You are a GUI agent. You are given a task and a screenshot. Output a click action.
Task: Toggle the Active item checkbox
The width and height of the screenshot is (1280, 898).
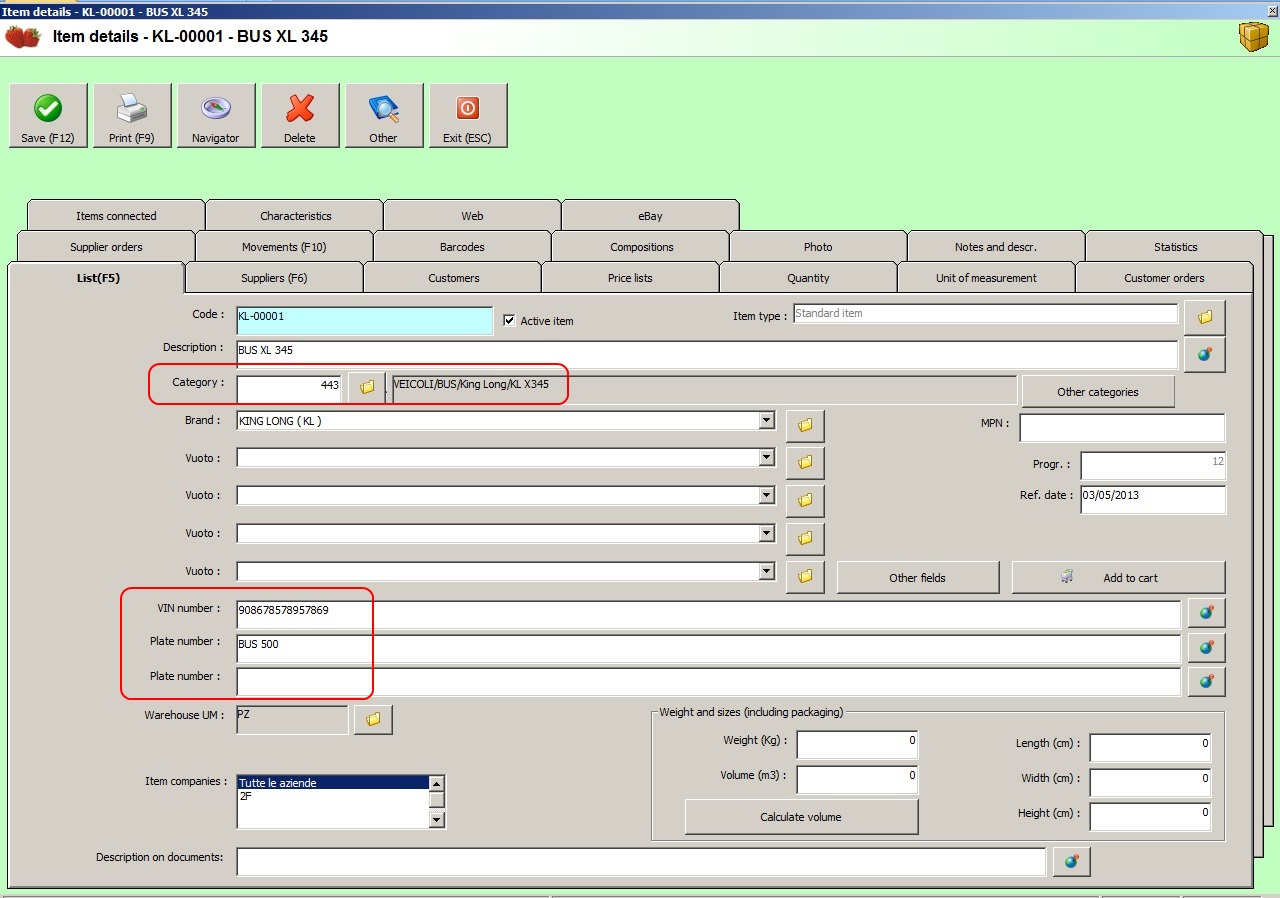509,320
